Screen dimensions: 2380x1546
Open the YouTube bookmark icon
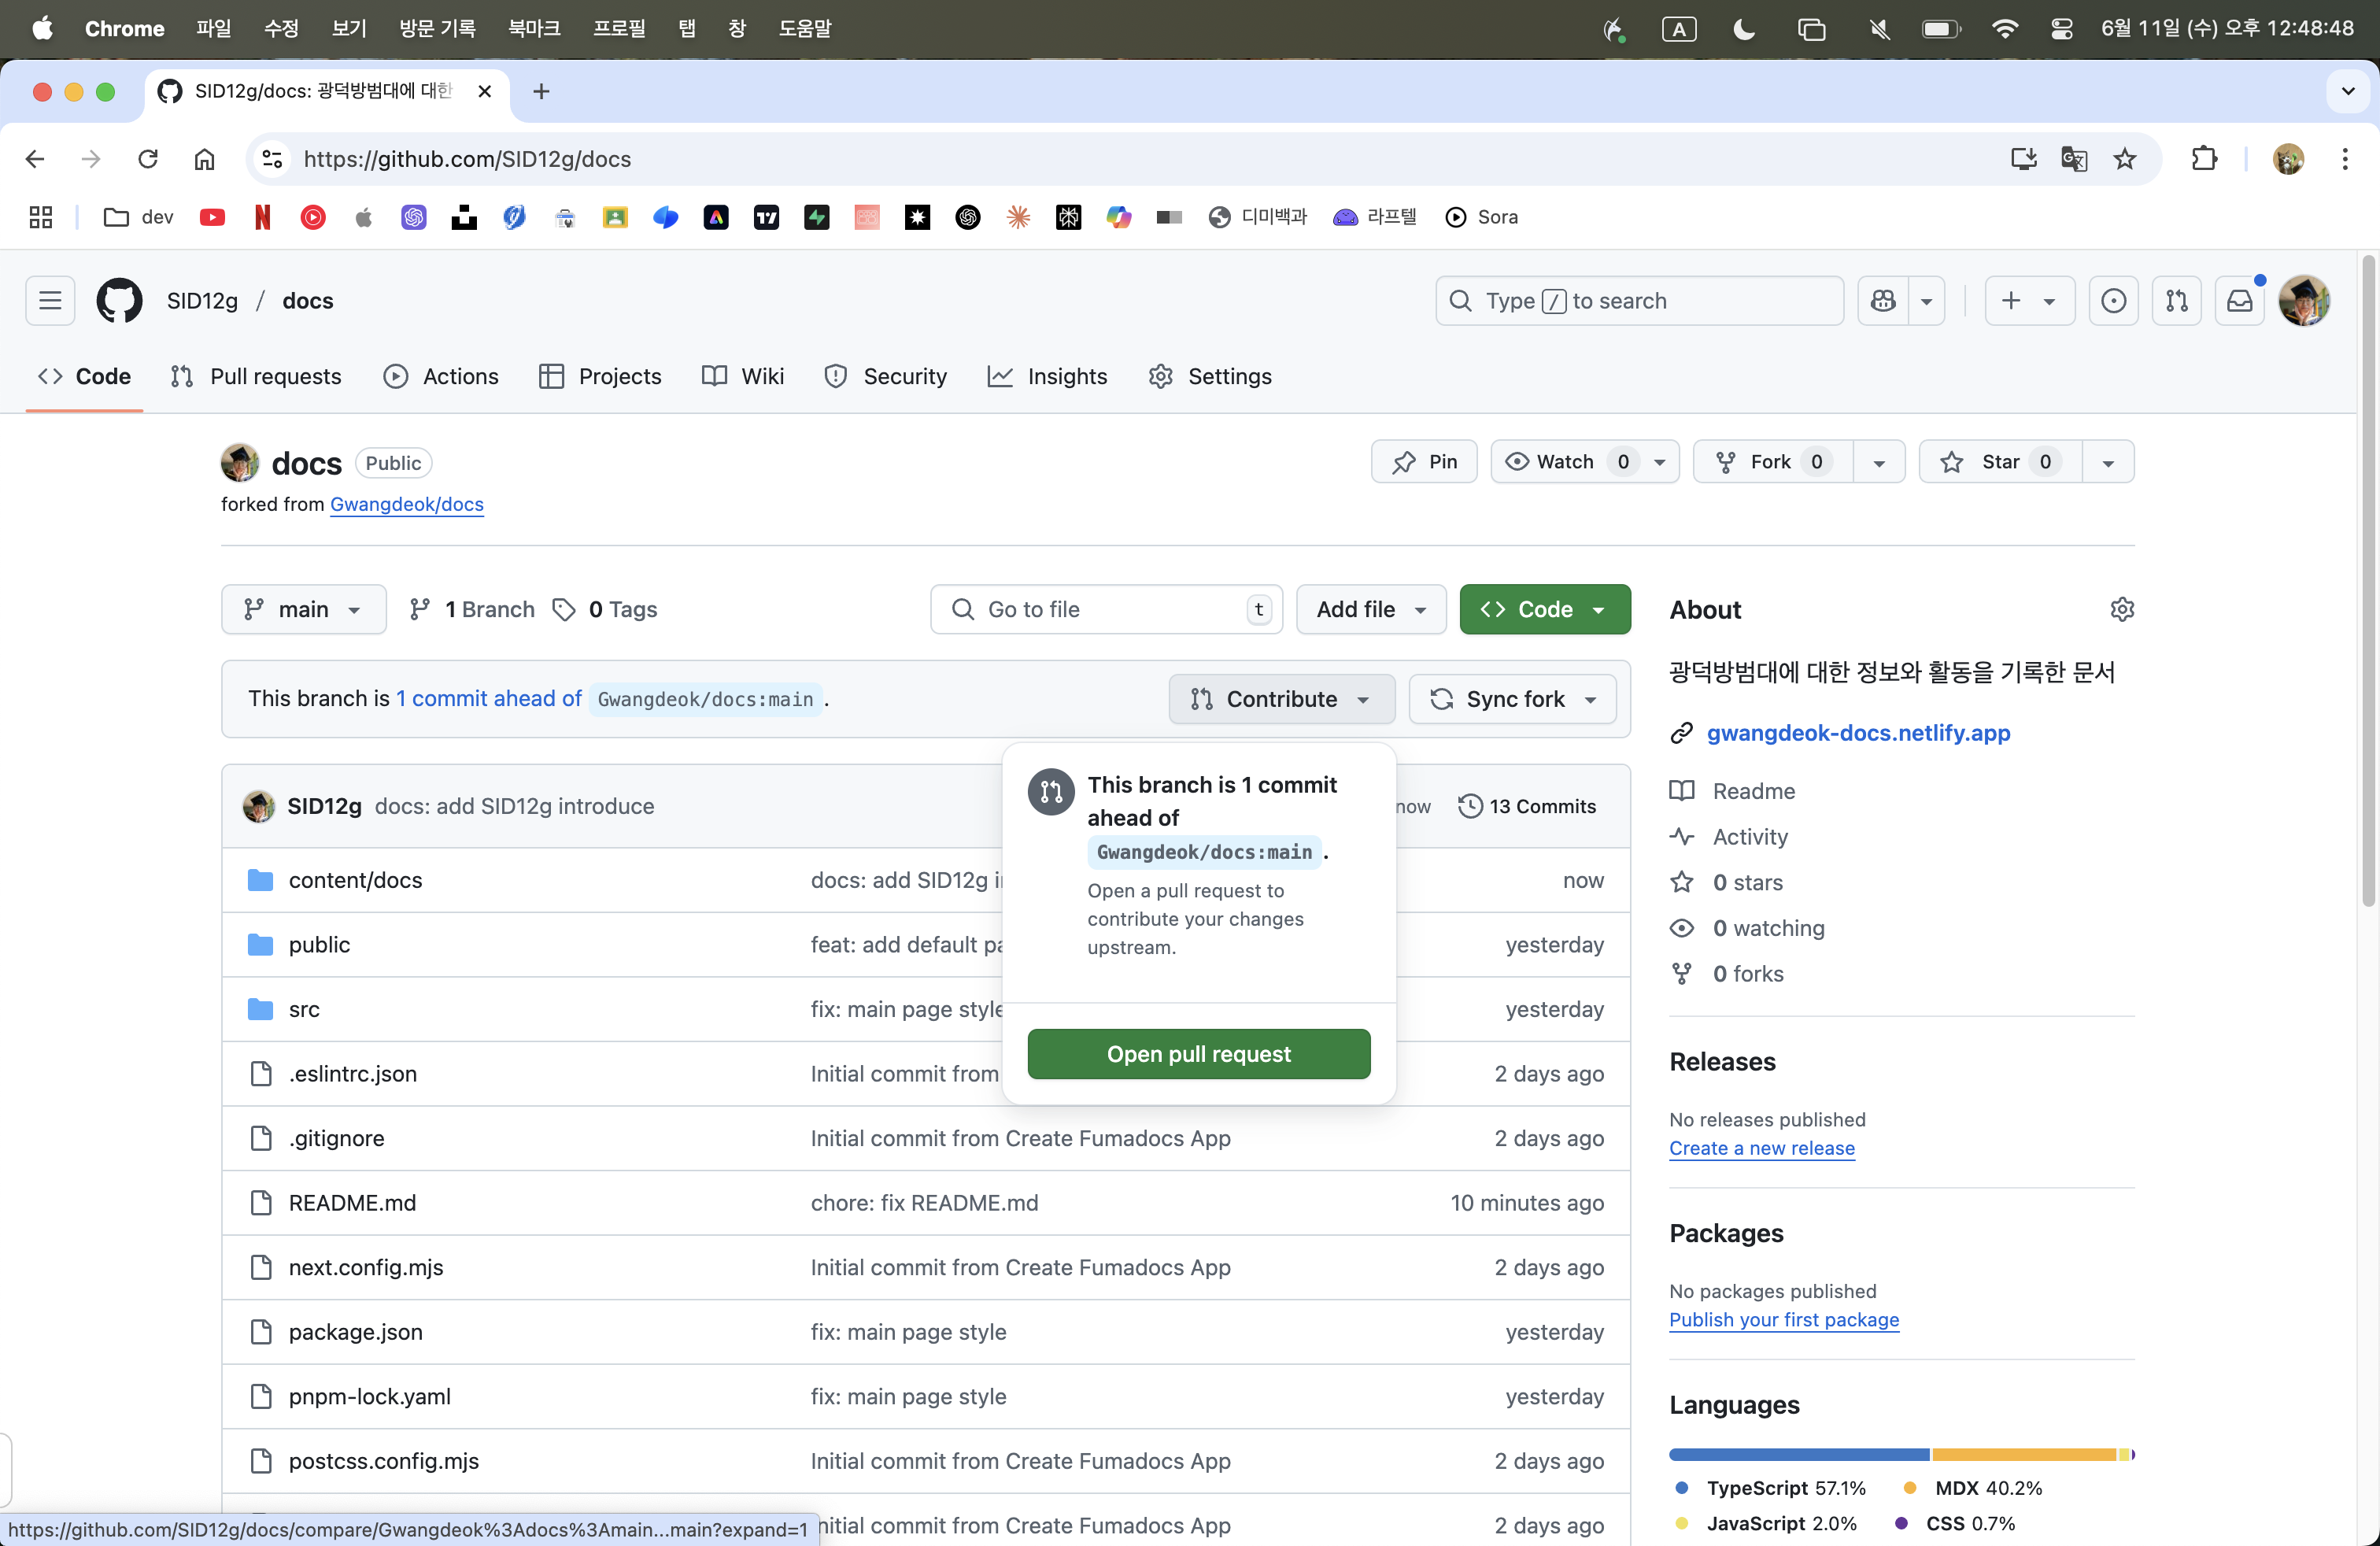[x=212, y=217]
